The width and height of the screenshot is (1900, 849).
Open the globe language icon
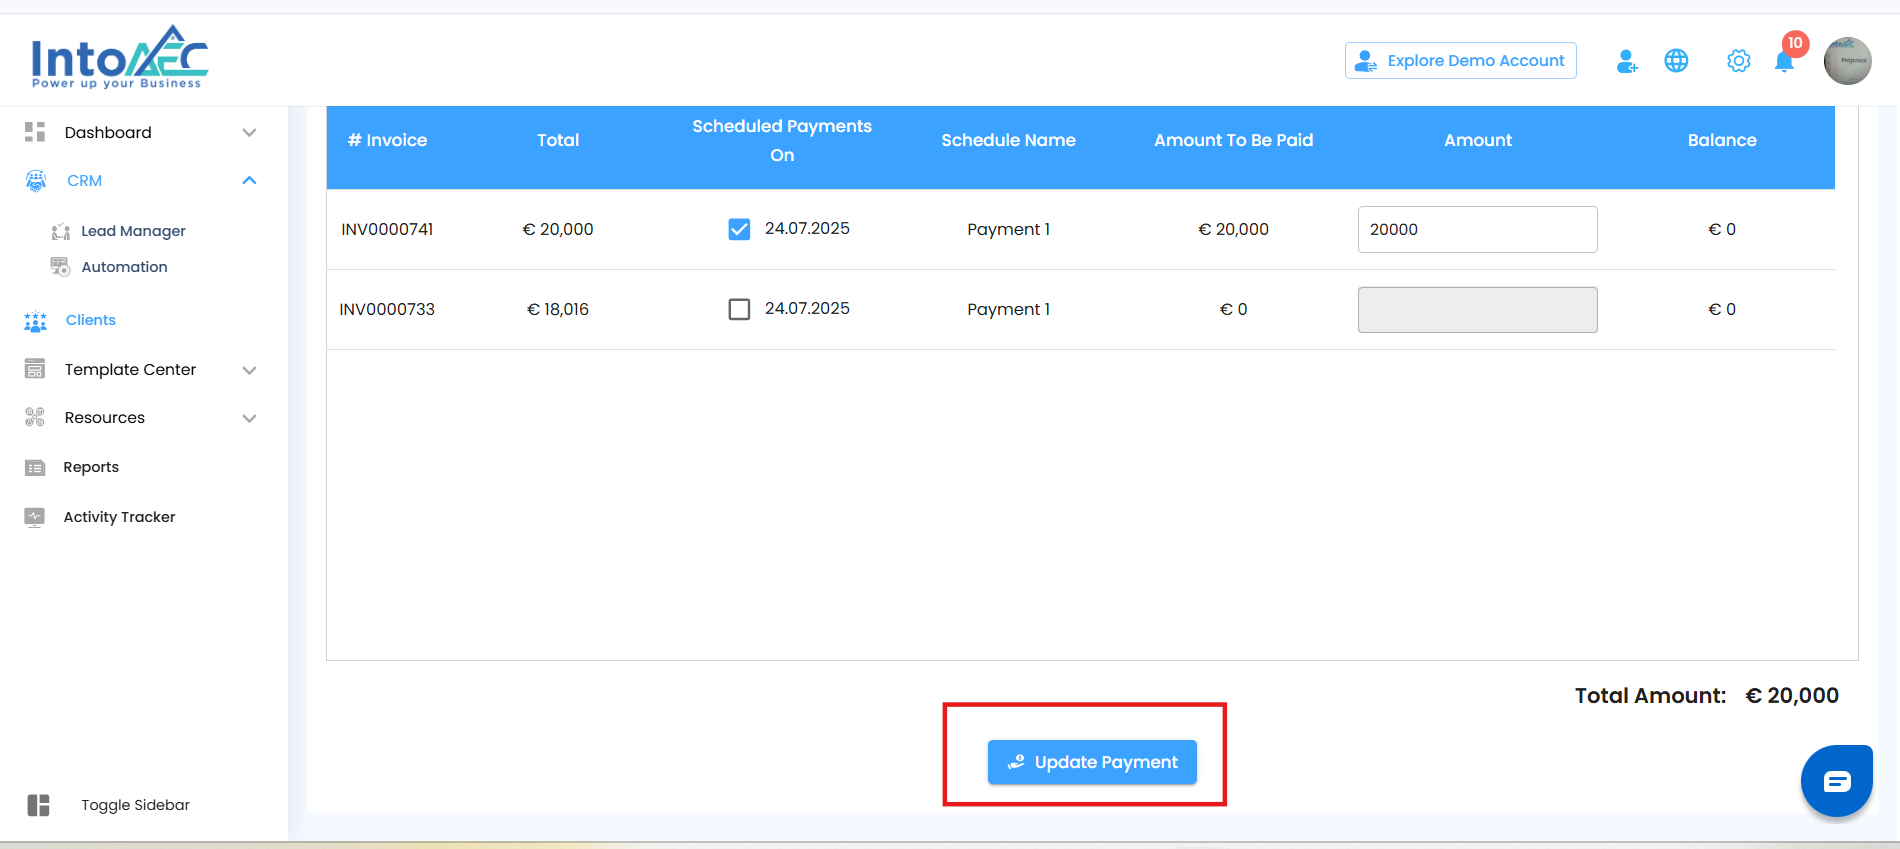click(x=1676, y=61)
